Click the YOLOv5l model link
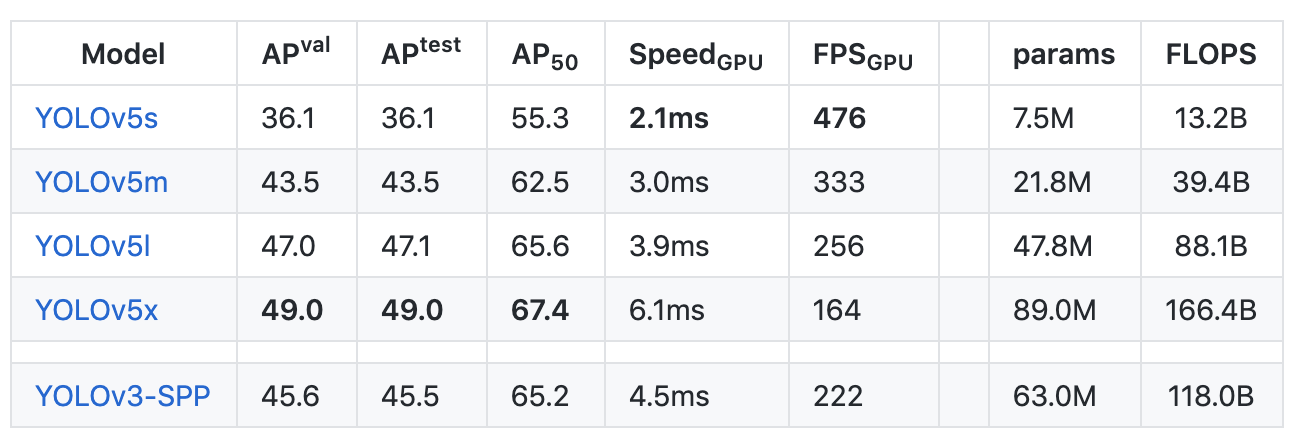This screenshot has height=440, width=1304. (x=93, y=246)
